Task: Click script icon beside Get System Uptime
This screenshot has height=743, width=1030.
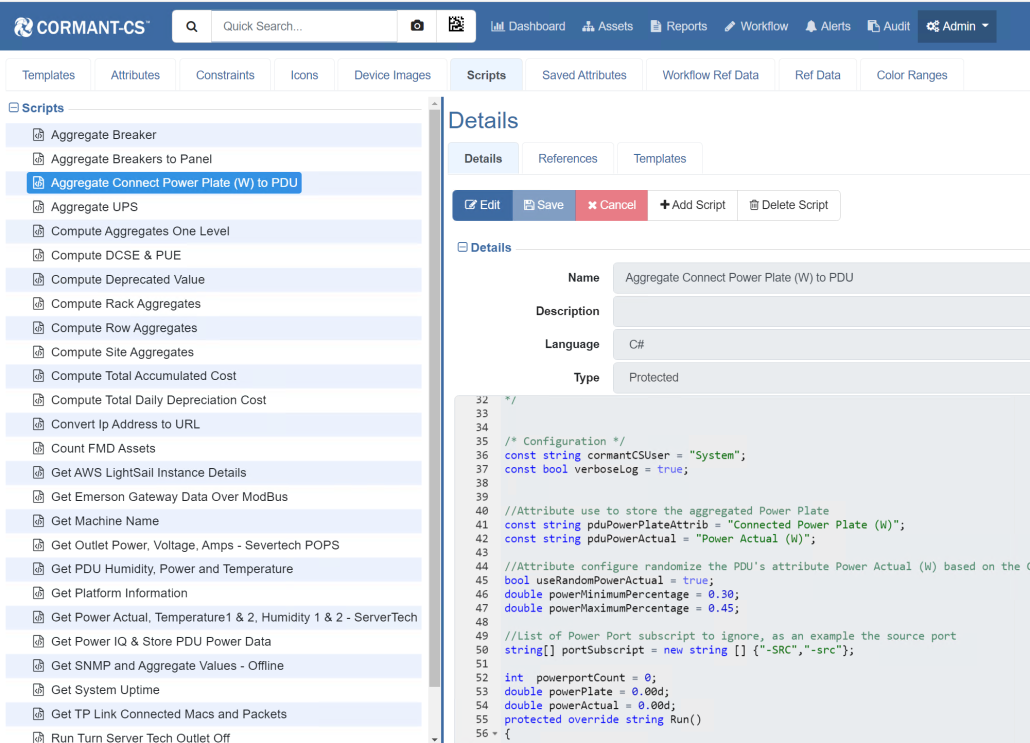Action: 39,690
